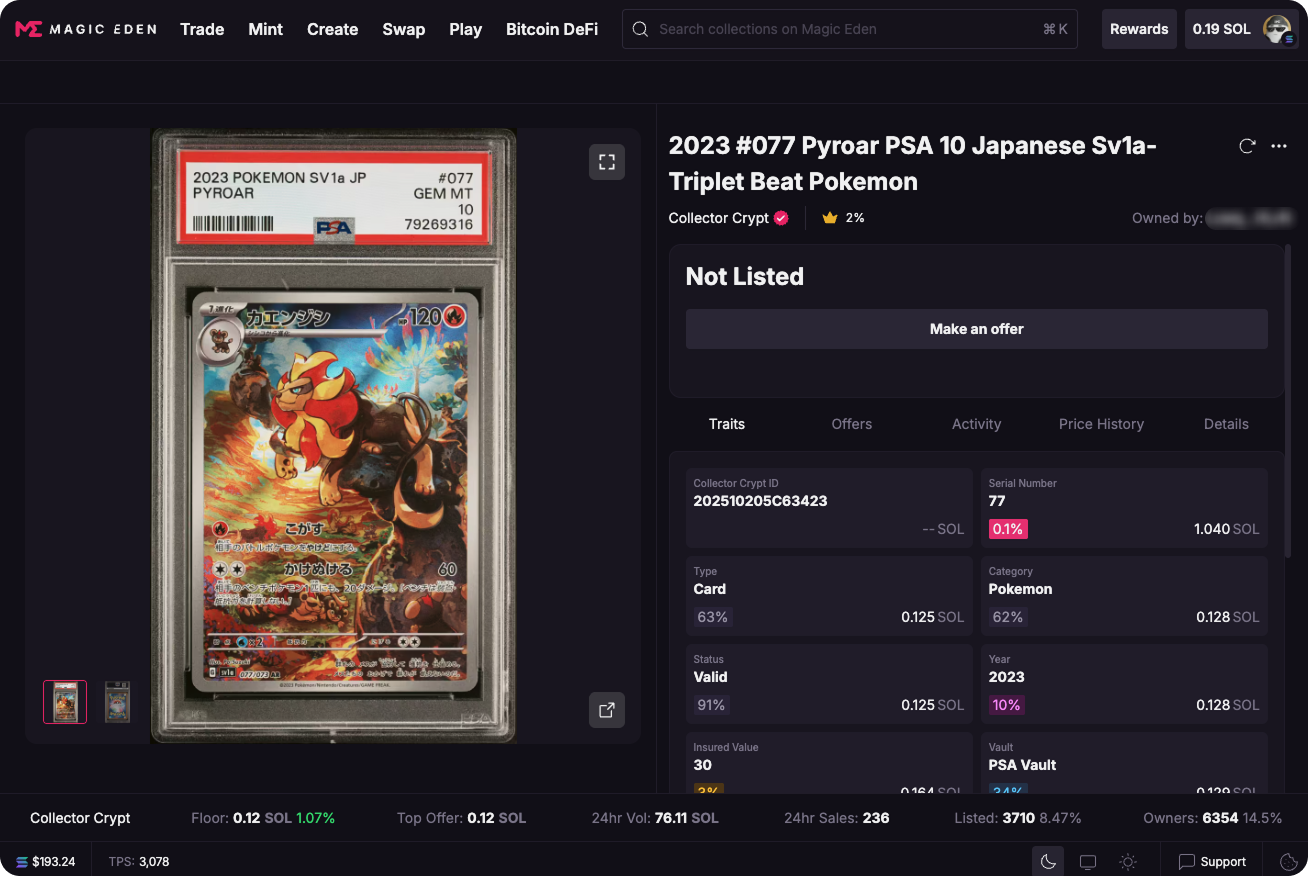1308x876 pixels.
Task: Select the Serial Number 77 trait
Action: (1124, 508)
